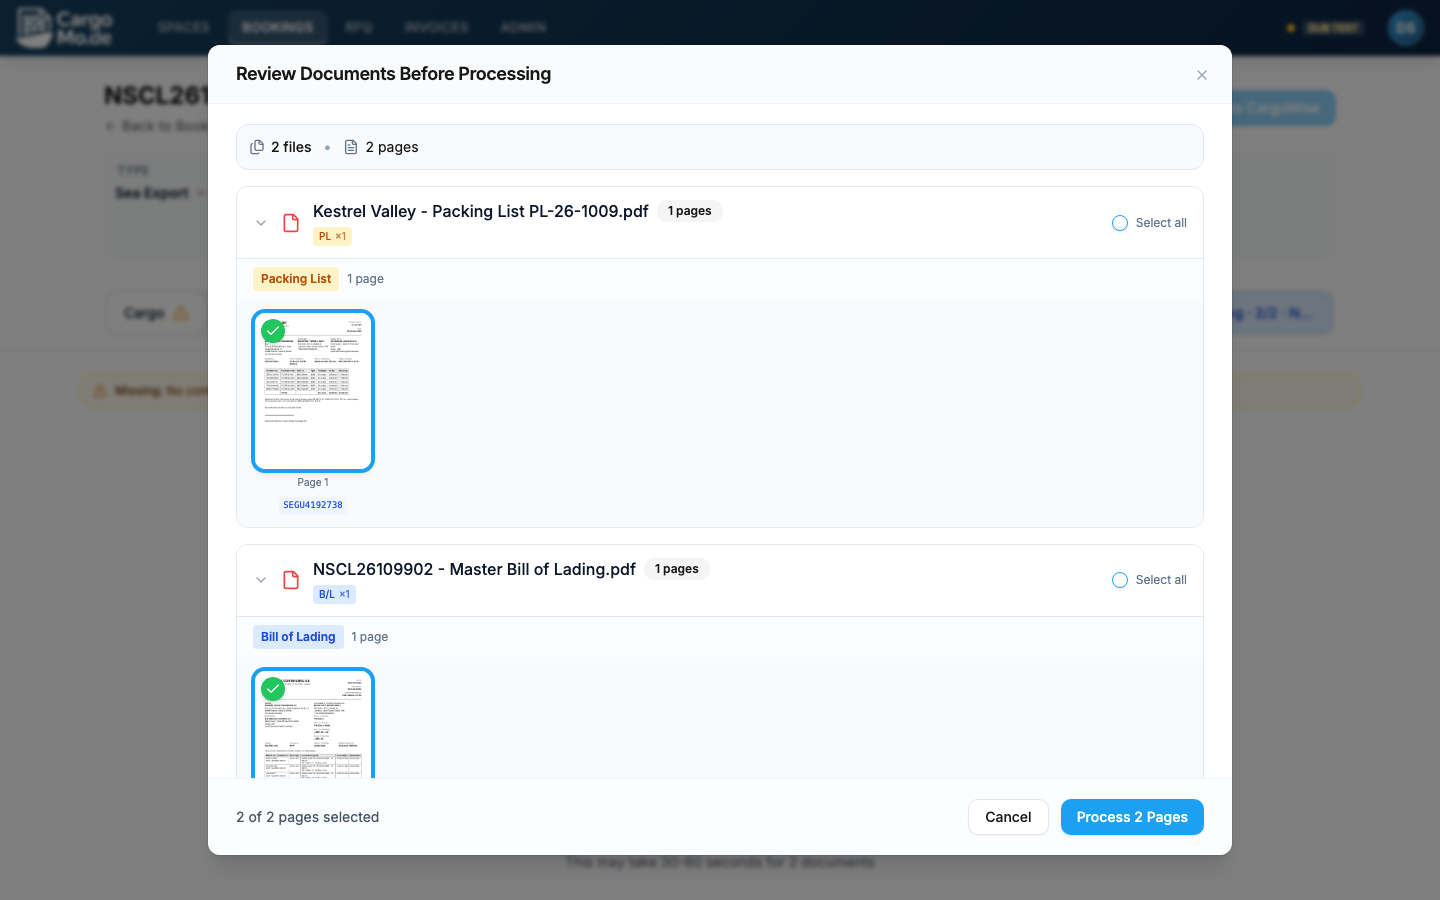Click the page icon next to 2 pages
Screen dimensions: 1440x900
351,147
